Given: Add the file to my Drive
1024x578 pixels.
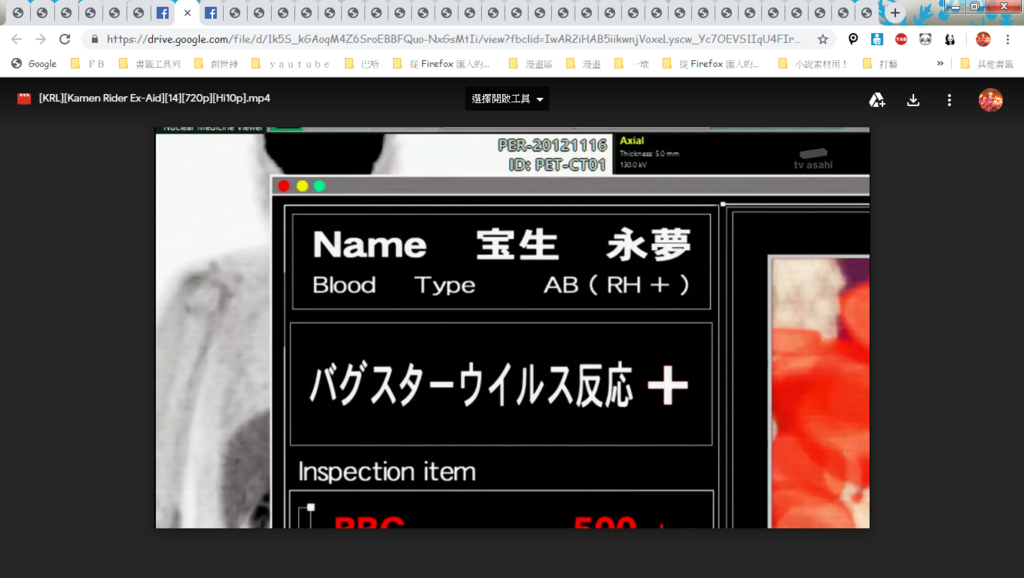Looking at the screenshot, I should tap(876, 100).
